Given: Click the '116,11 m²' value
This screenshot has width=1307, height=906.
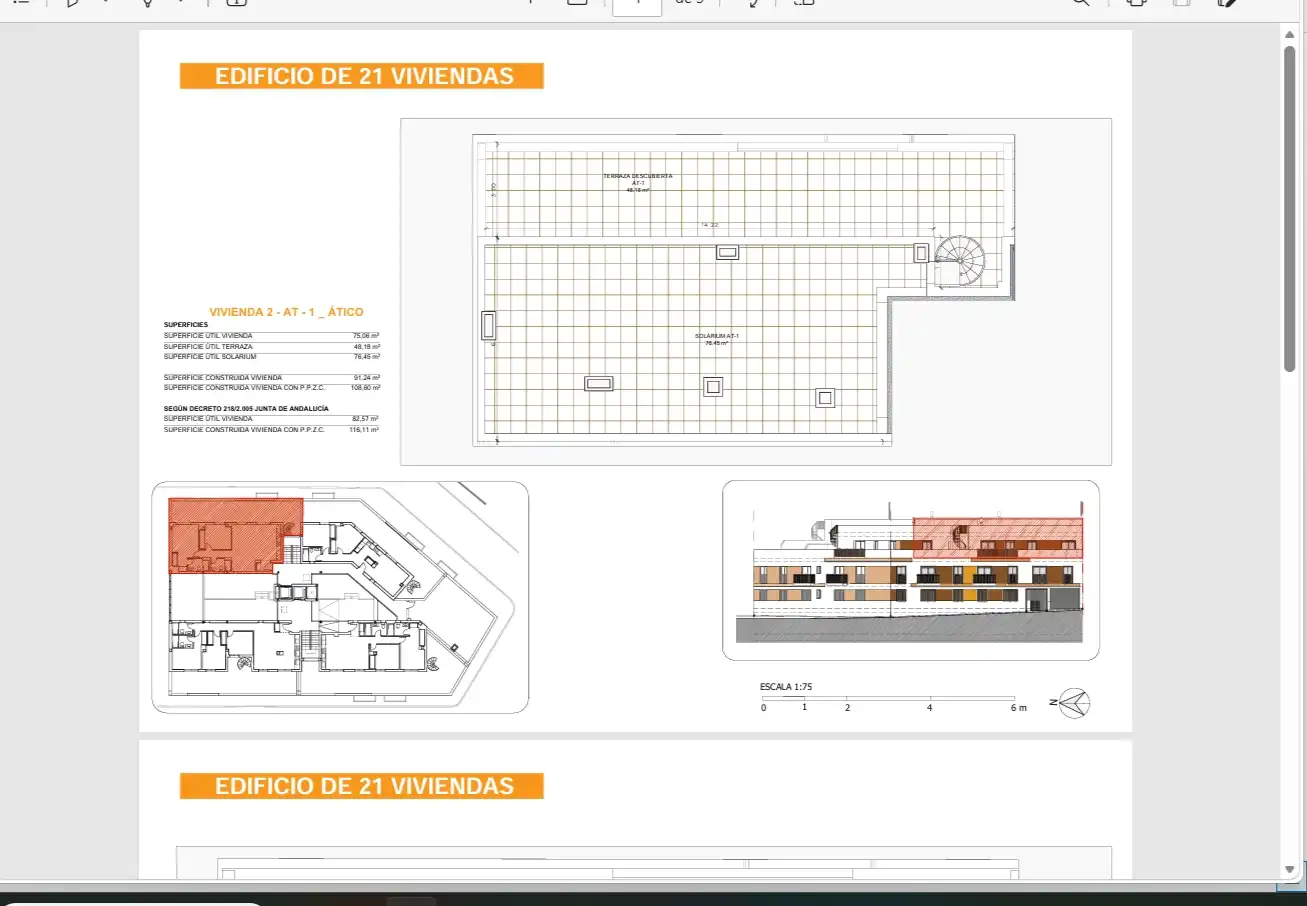Looking at the screenshot, I should click(365, 429).
